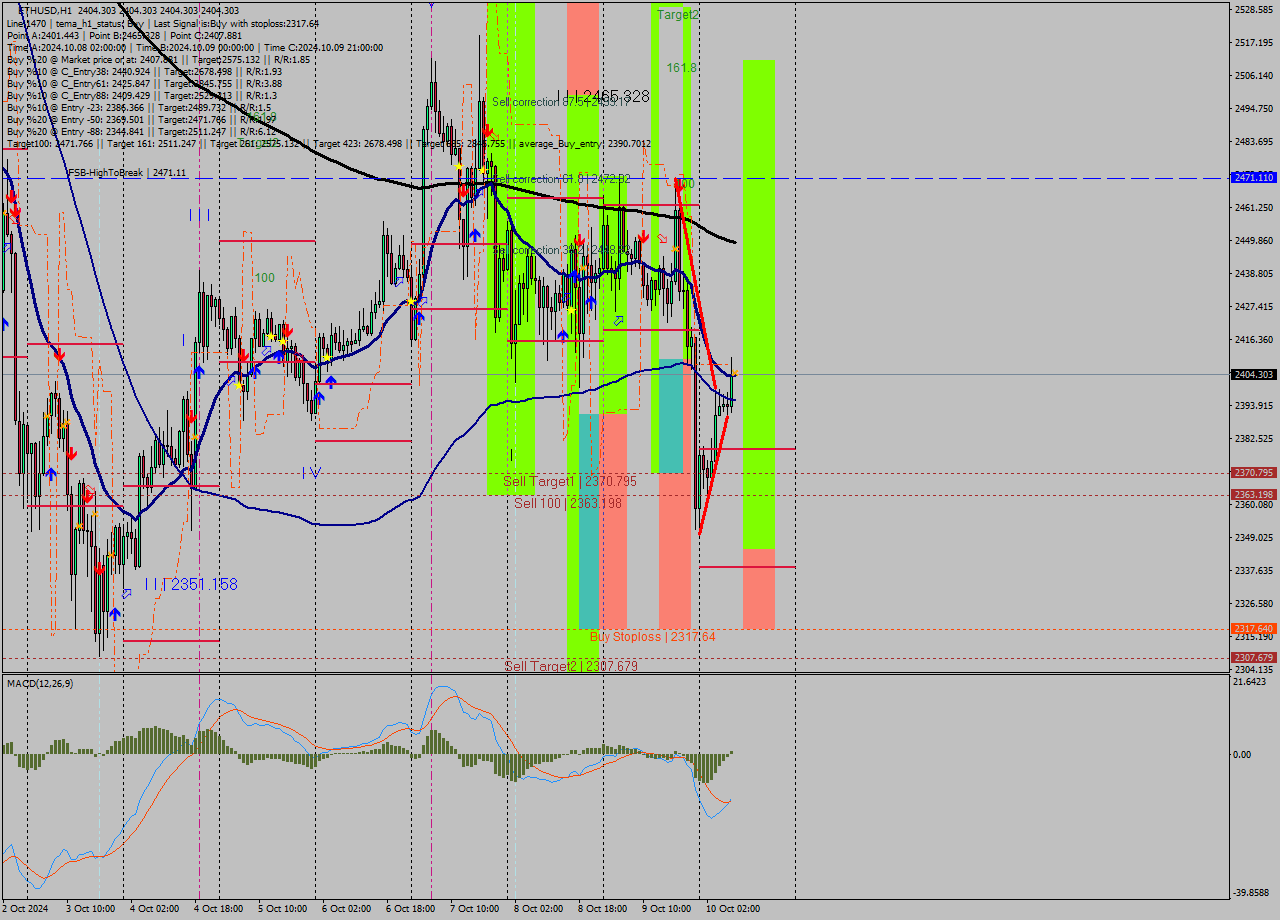
Task: Click the '7 Oct 10:00' time label
Action: [475, 909]
